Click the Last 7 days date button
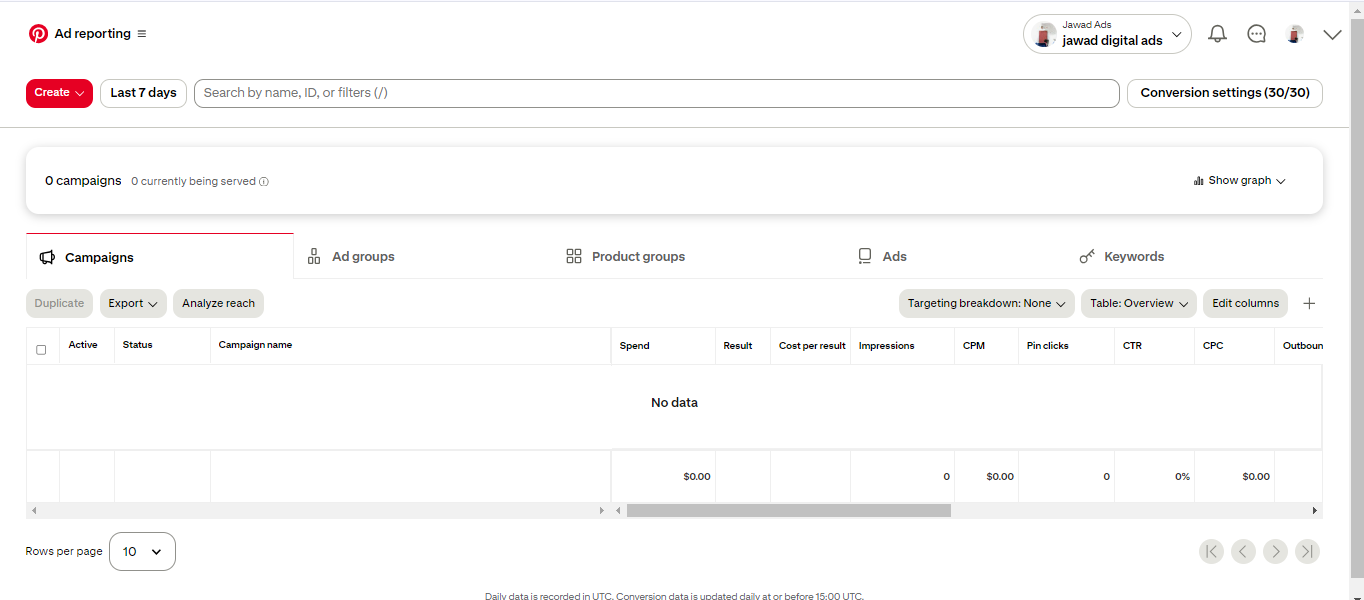The image size is (1364, 600). [x=143, y=93]
